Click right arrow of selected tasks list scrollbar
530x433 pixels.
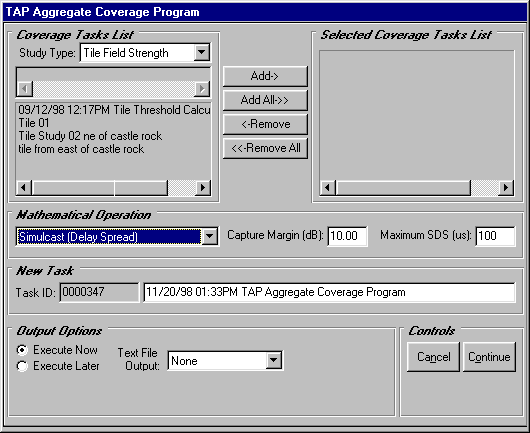506,188
